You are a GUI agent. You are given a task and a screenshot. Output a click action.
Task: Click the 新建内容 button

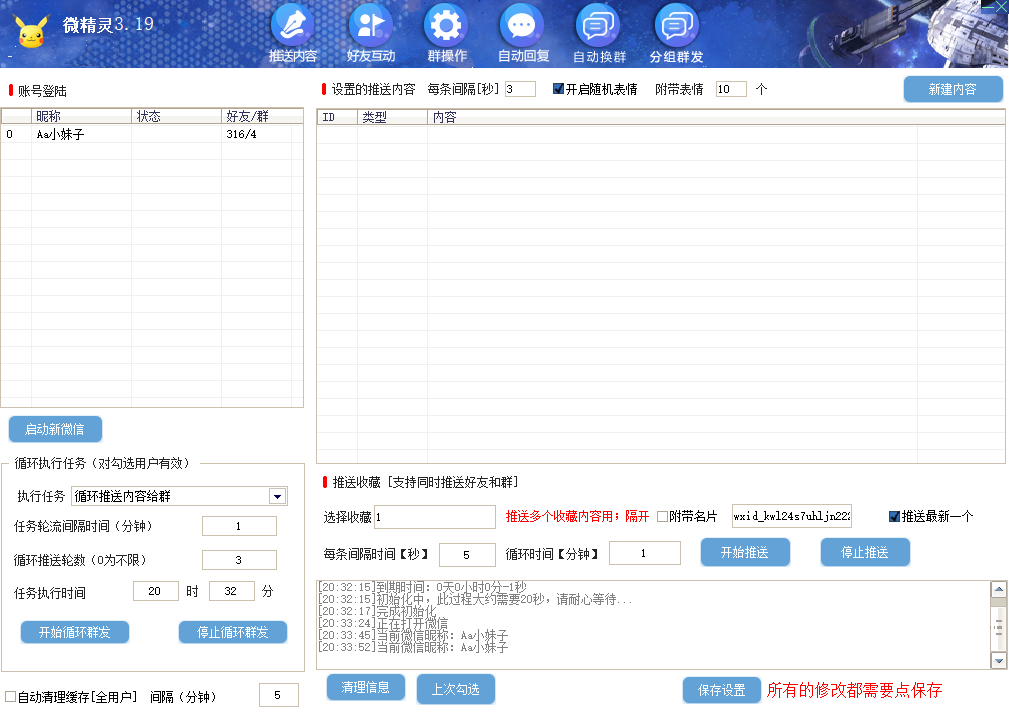(951, 89)
